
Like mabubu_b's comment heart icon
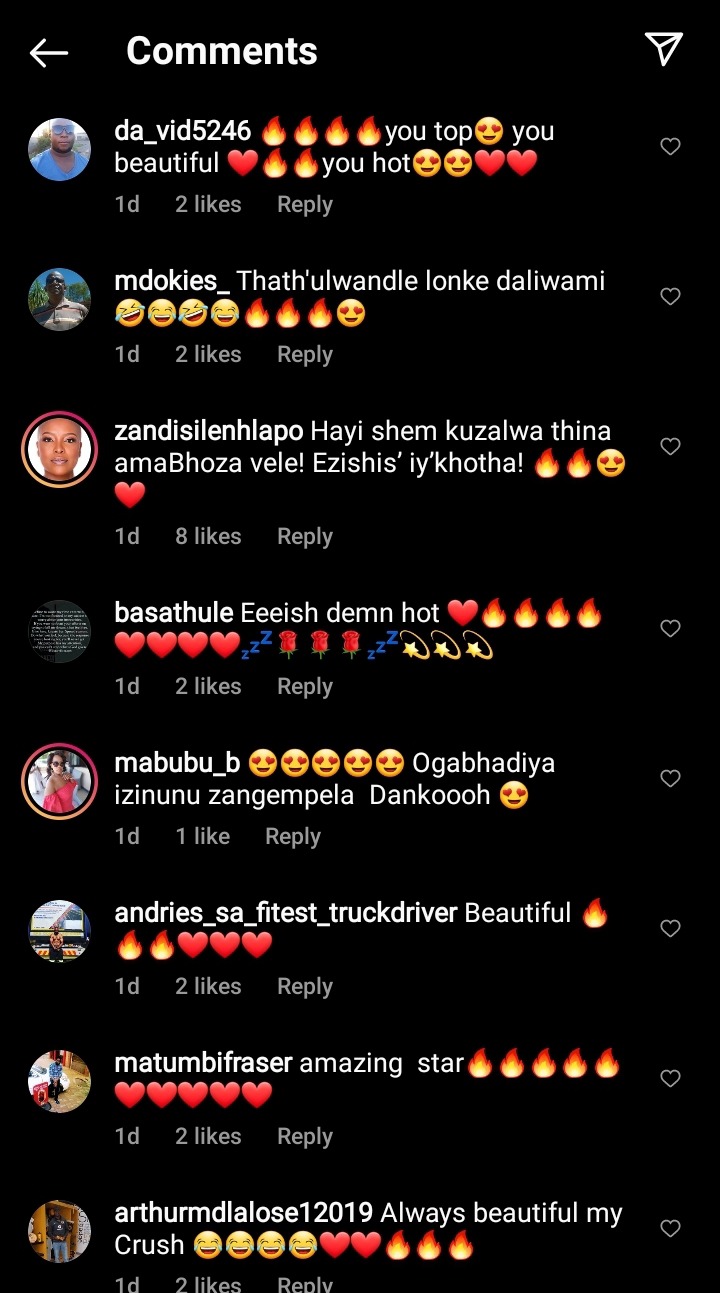tap(670, 779)
